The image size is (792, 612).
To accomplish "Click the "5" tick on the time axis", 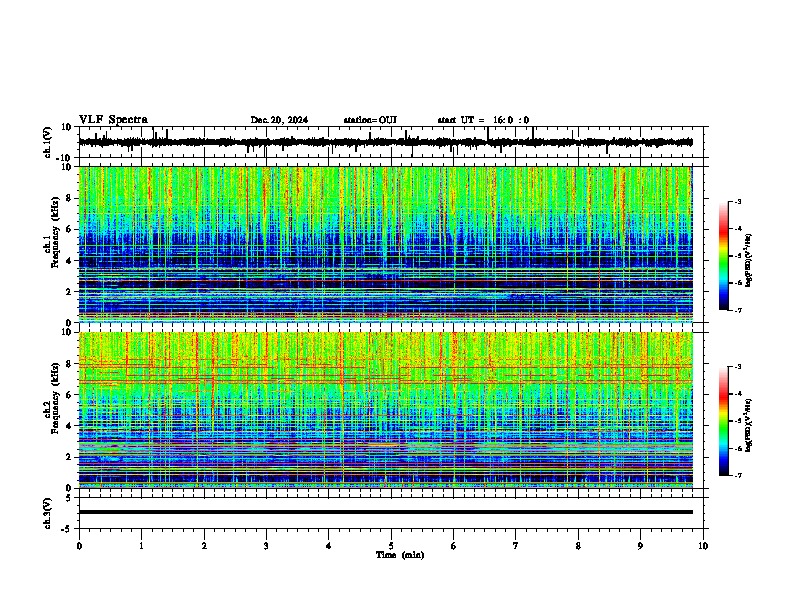I will click(x=391, y=546).
